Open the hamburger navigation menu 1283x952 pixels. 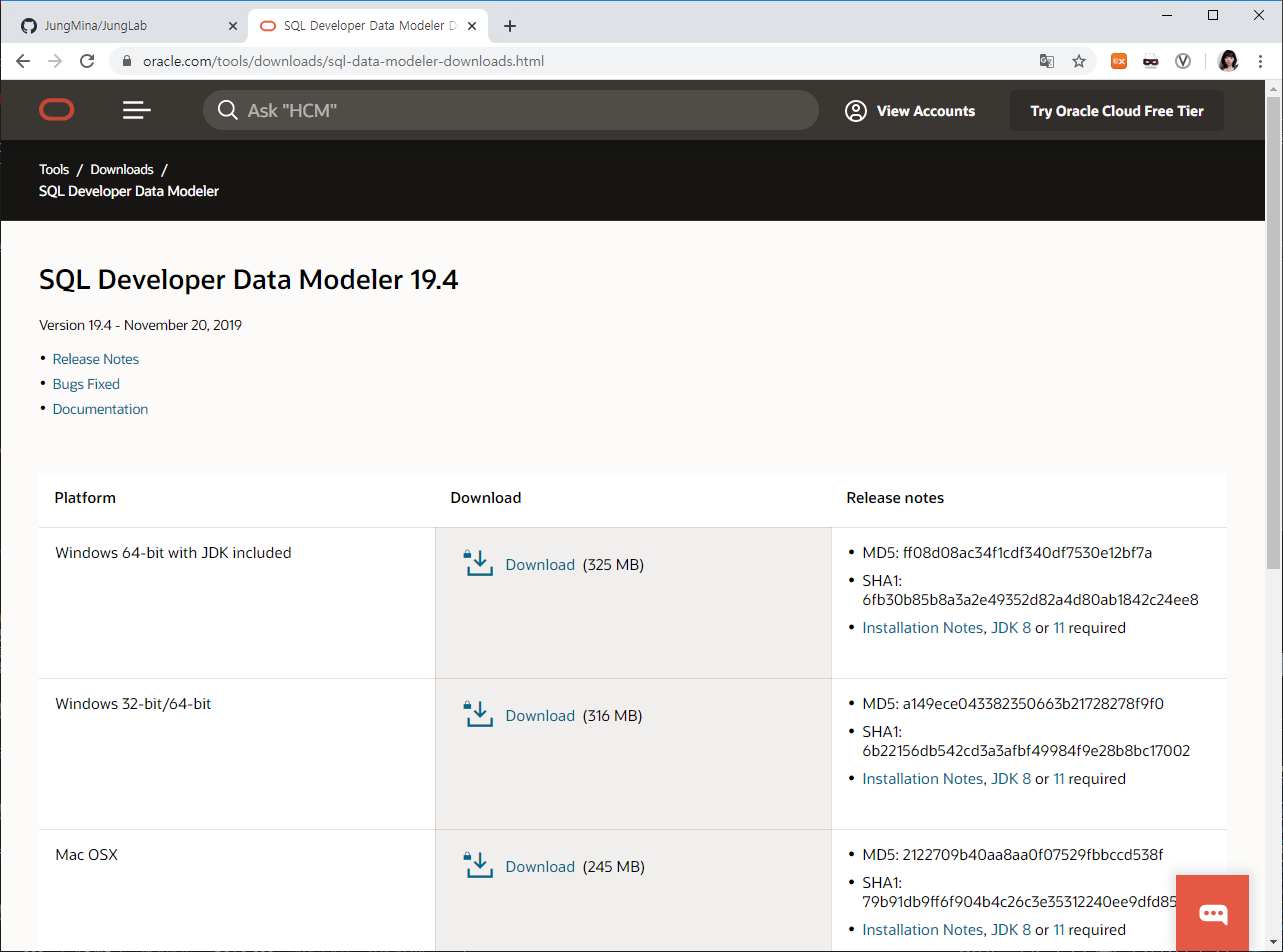[x=137, y=110]
